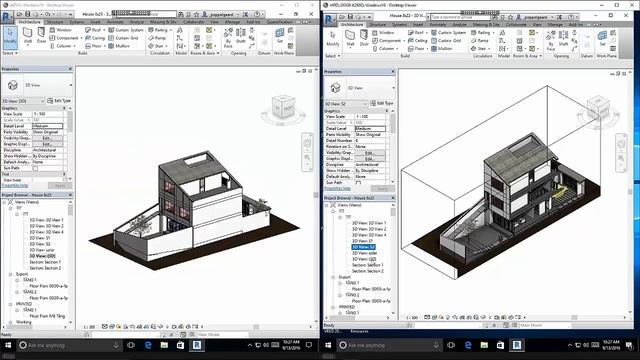Select Mullion tool in left window
640x360 pixels.
(119, 46)
